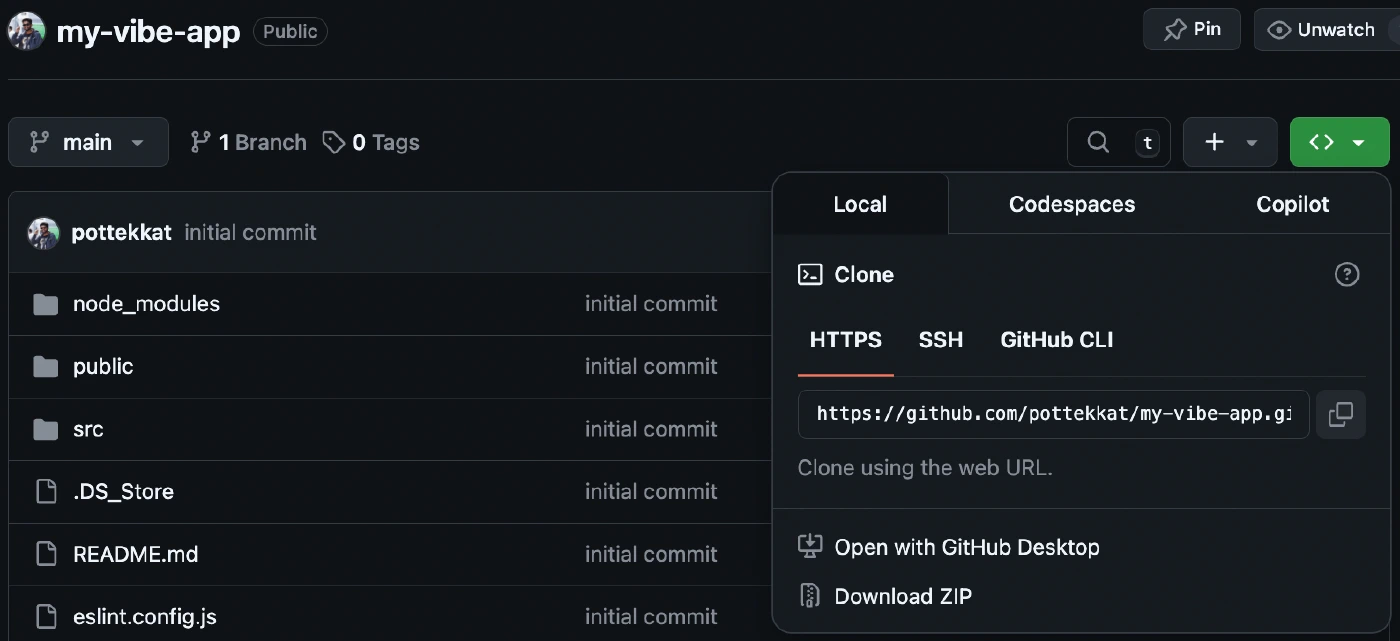Click the Clone heading in the Local panel
Image resolution: width=1400 pixels, height=641 pixels.
(x=864, y=274)
